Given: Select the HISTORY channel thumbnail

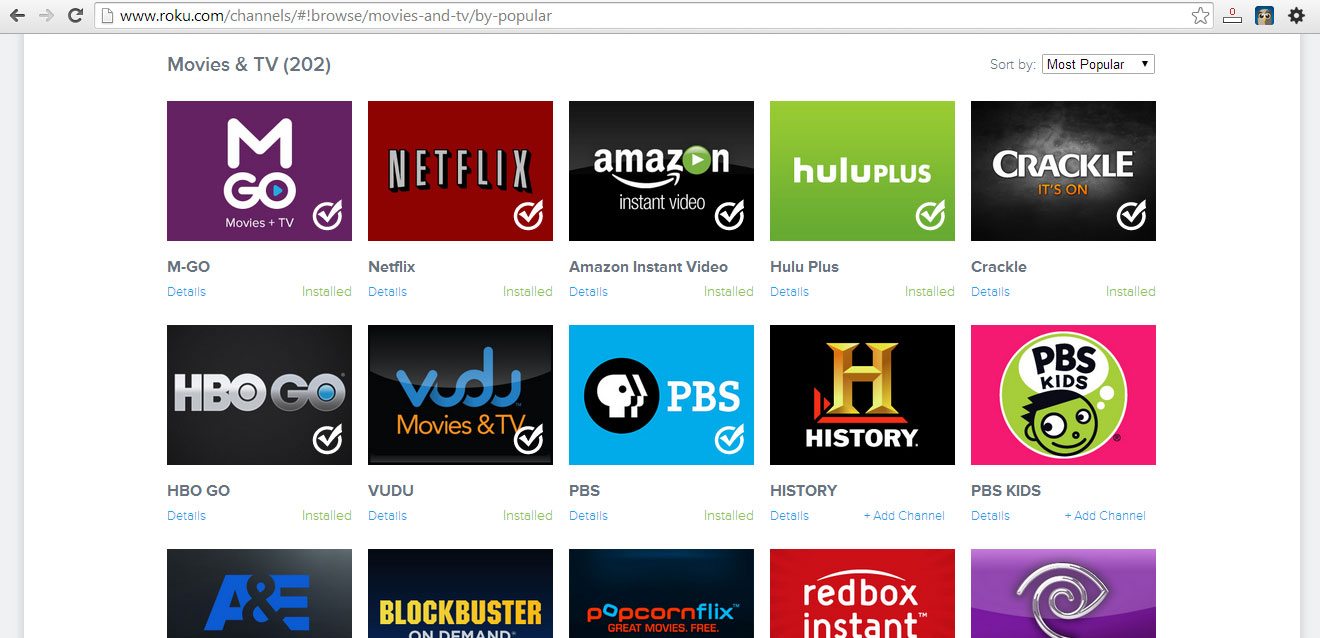Looking at the screenshot, I should click(862, 395).
